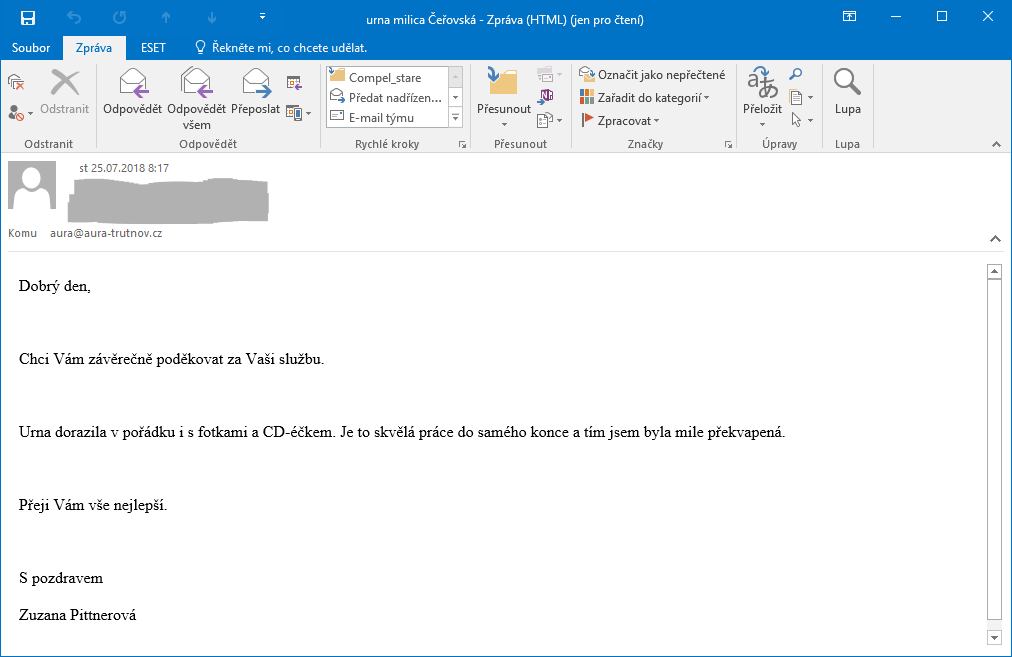The image size is (1012, 657).
Task: Open the Zařadit do kategorií dropdown
Action: pyautogui.click(x=645, y=98)
